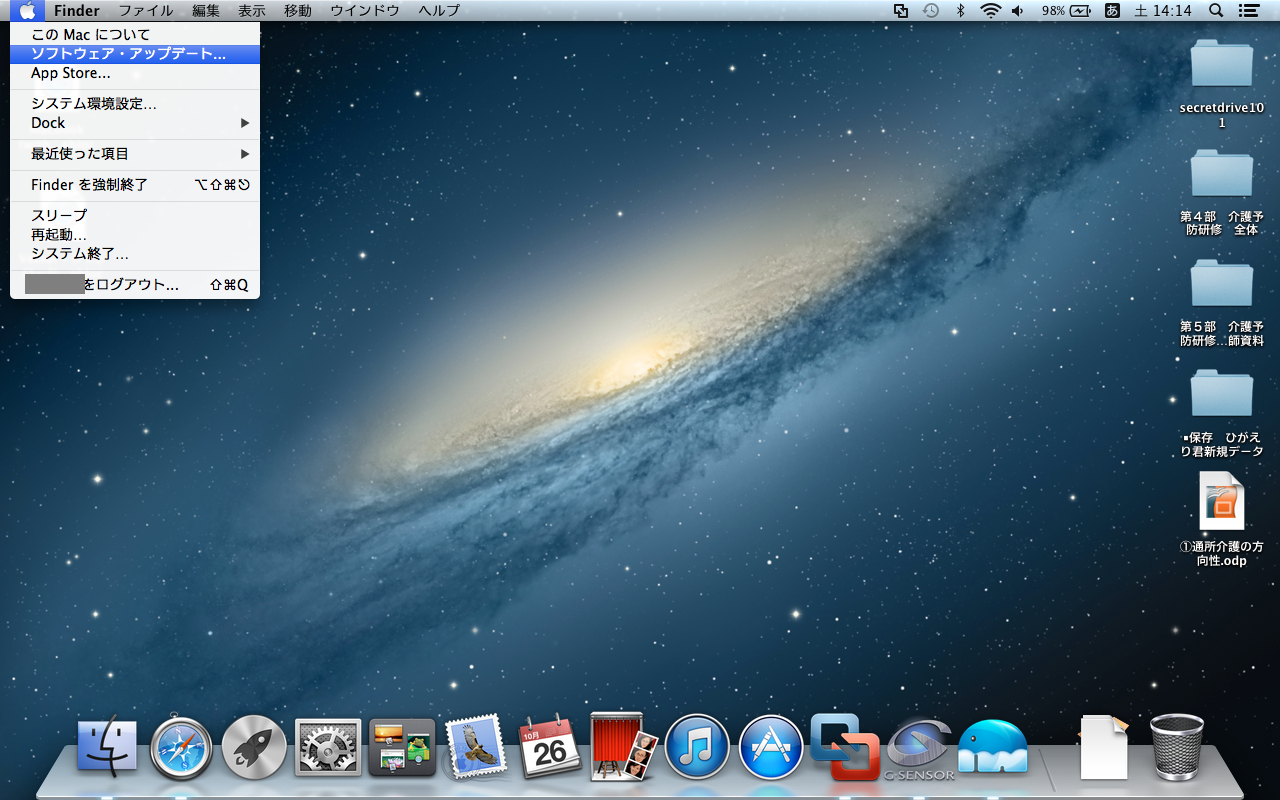The width and height of the screenshot is (1280, 800).
Task: Click the Mail stamp icon in Dock
Action: pyautogui.click(x=476, y=748)
